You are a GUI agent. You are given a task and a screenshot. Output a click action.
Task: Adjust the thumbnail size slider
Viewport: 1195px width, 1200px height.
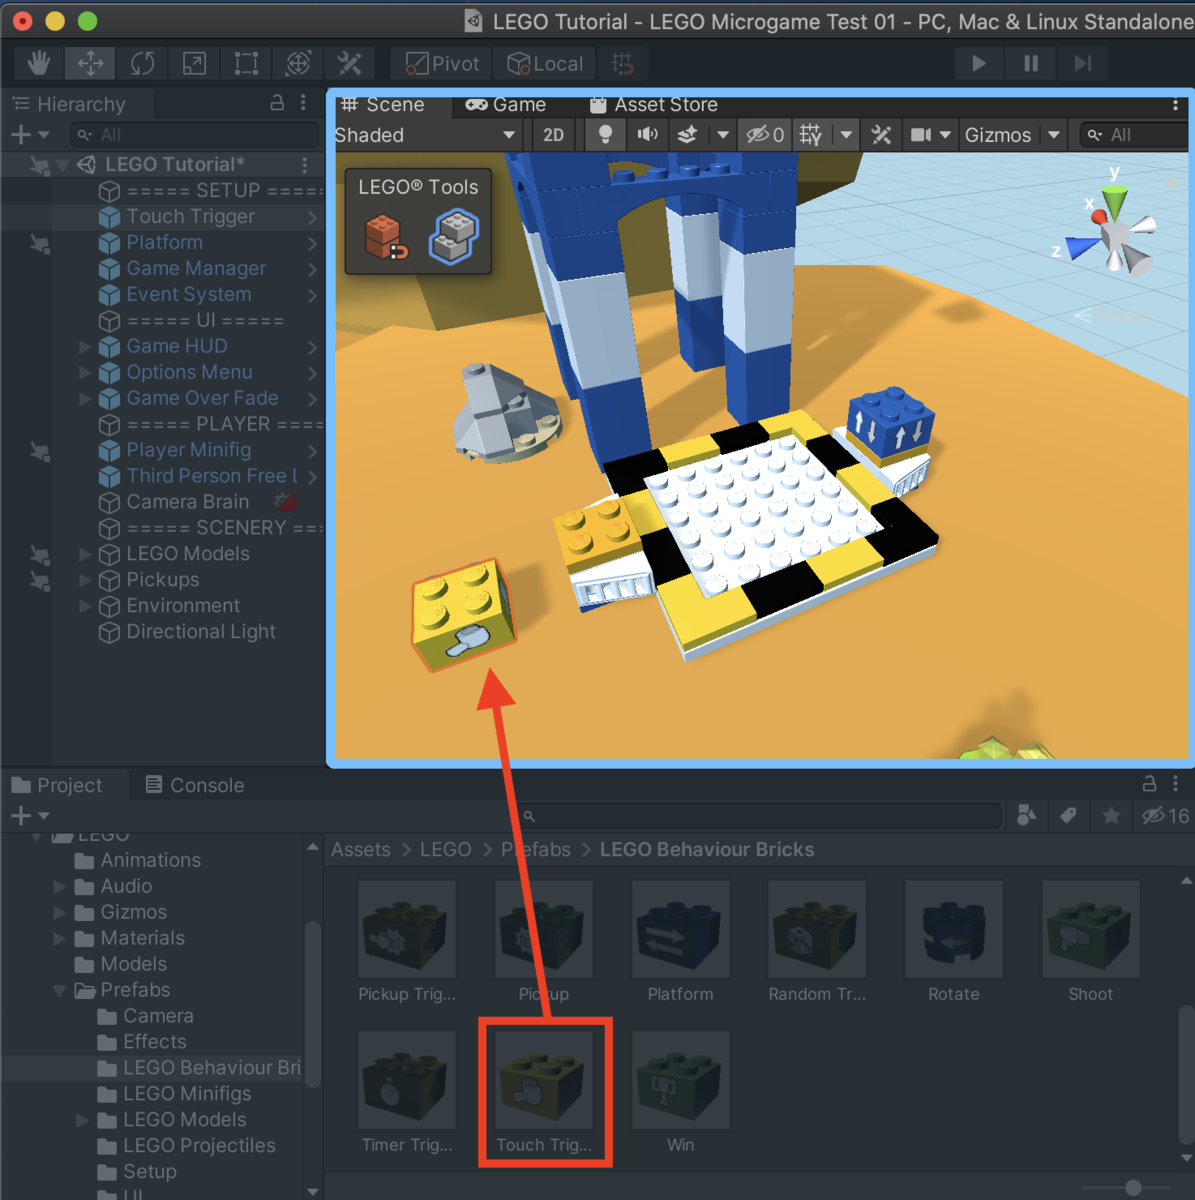[x=1133, y=1188]
